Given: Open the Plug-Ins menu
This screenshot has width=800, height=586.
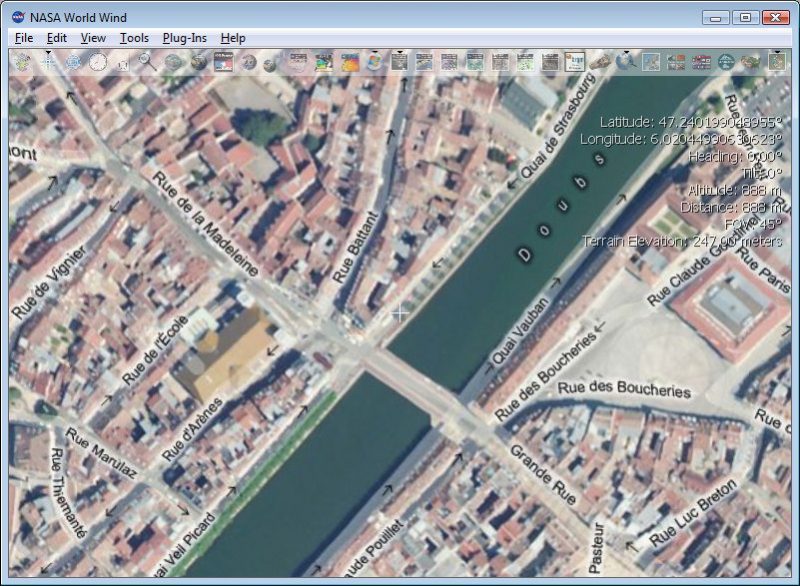Looking at the screenshot, I should click(185, 38).
